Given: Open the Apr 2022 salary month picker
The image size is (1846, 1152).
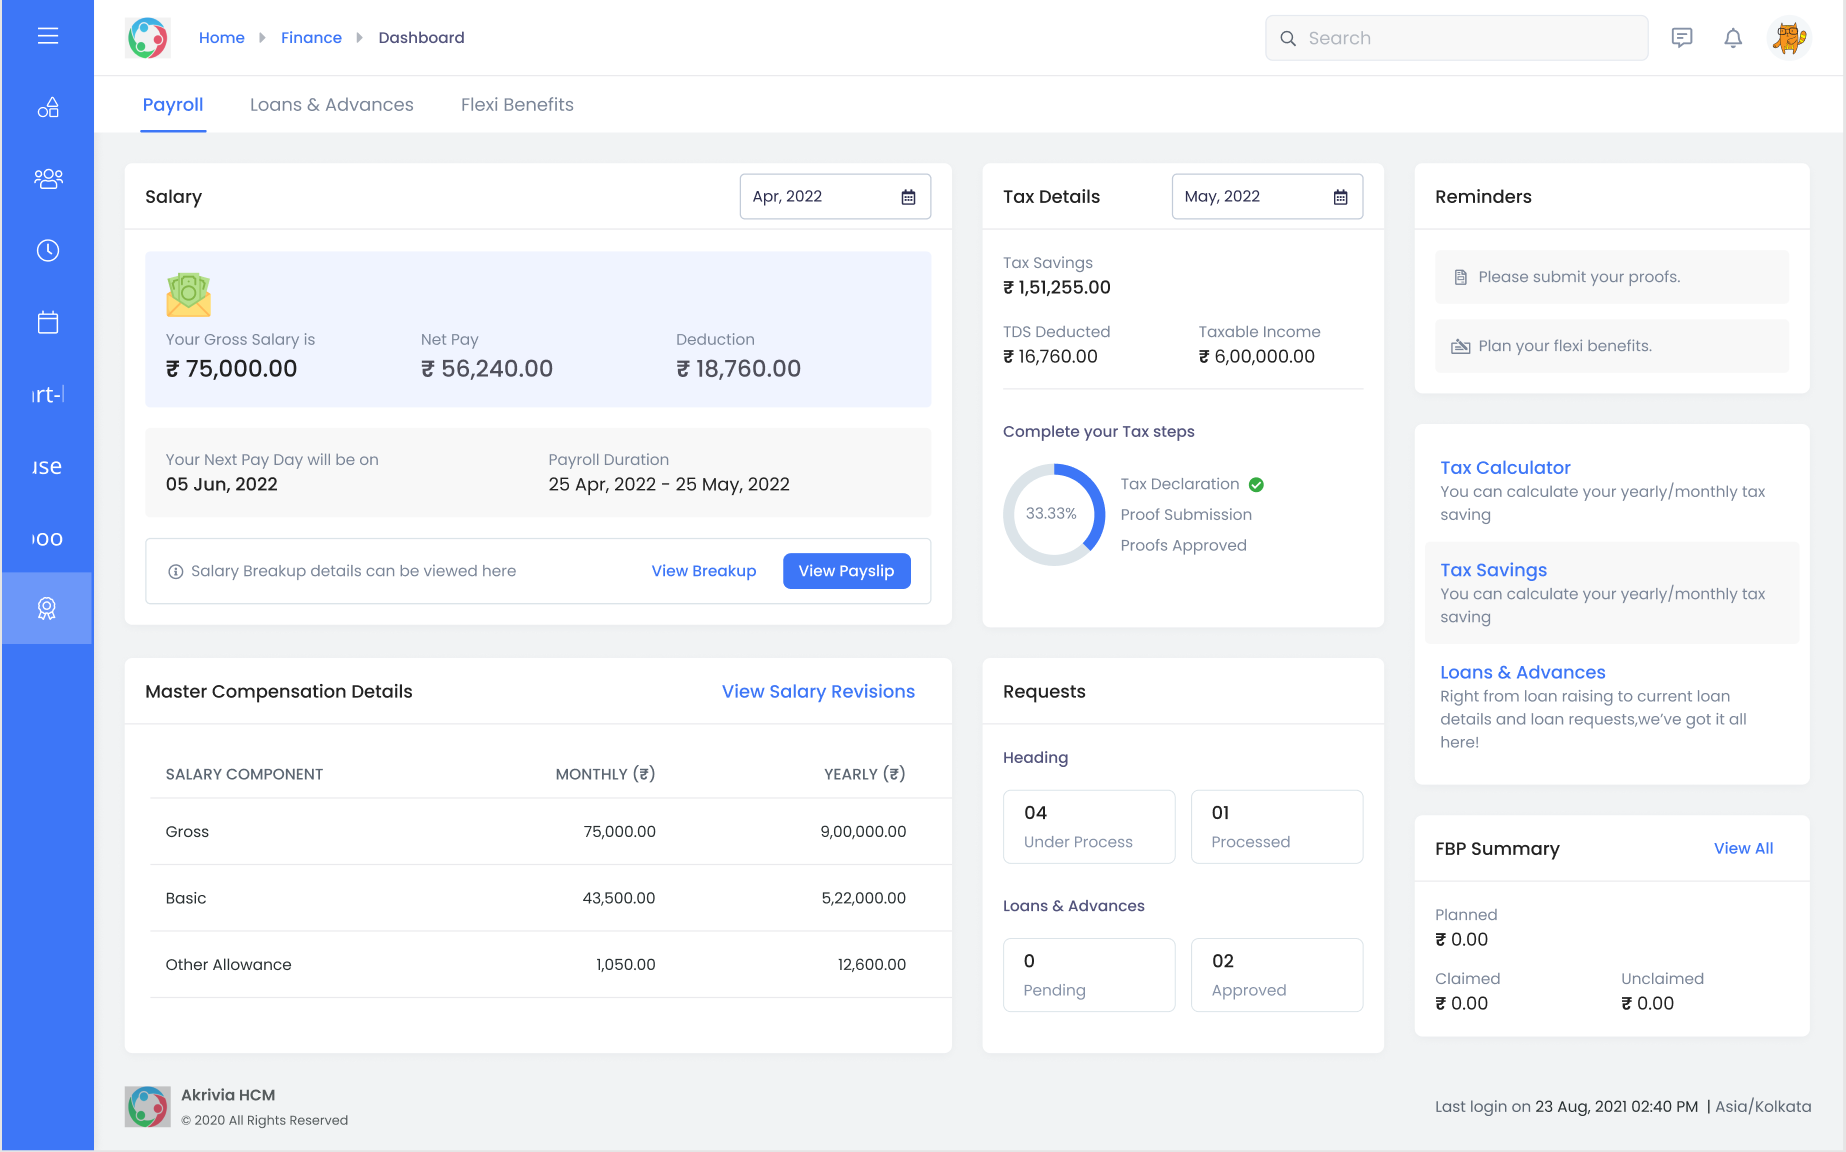Looking at the screenshot, I should [835, 196].
